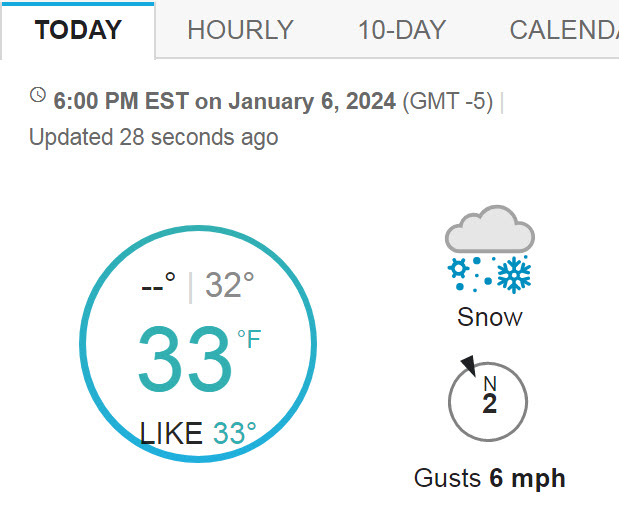
Task: Switch to the HOURLY tab
Action: click(240, 30)
